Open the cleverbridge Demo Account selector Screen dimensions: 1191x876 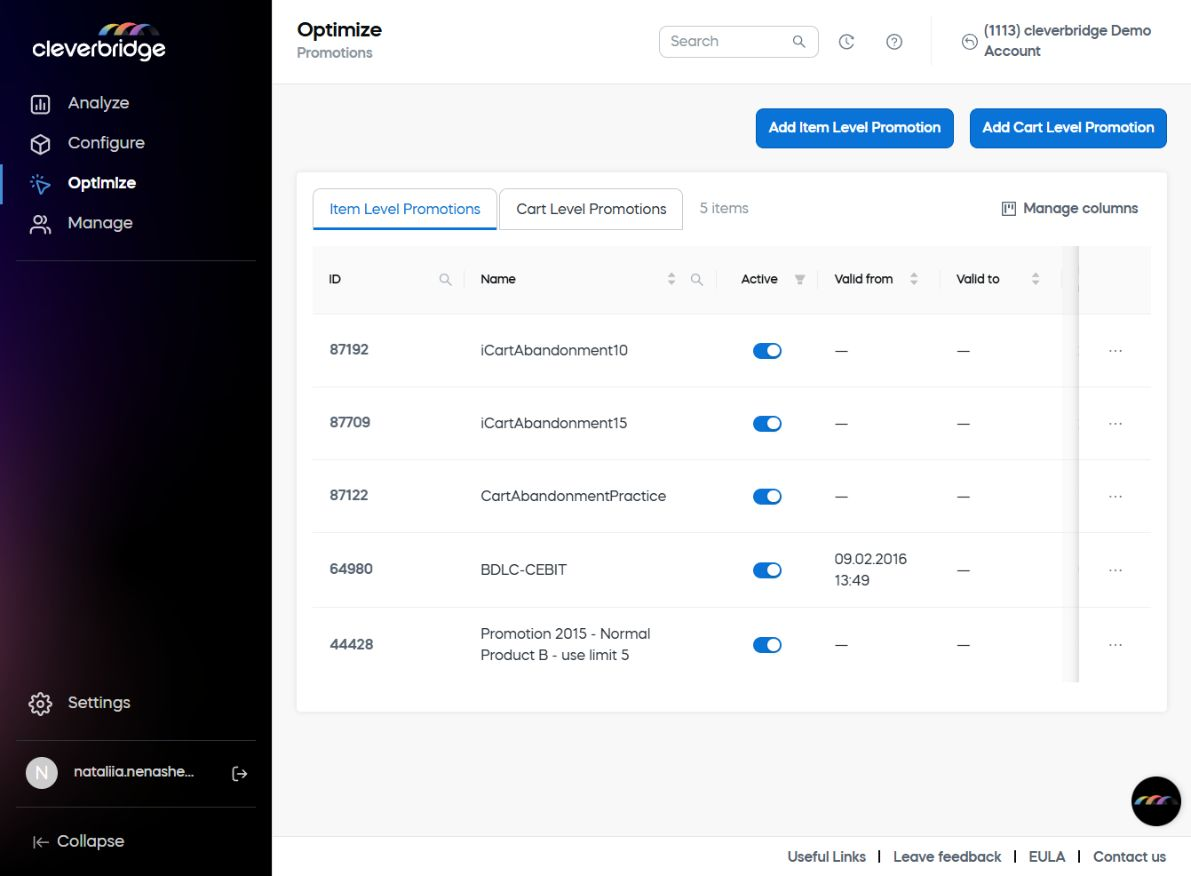1067,41
